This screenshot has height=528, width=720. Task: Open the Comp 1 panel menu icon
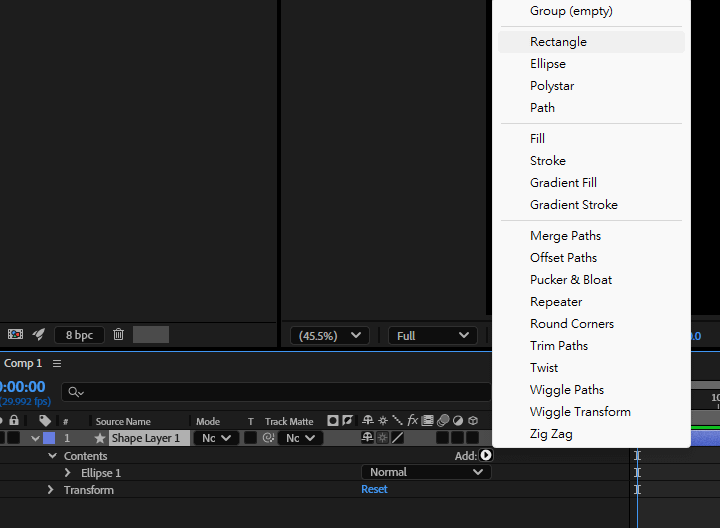pos(57,364)
